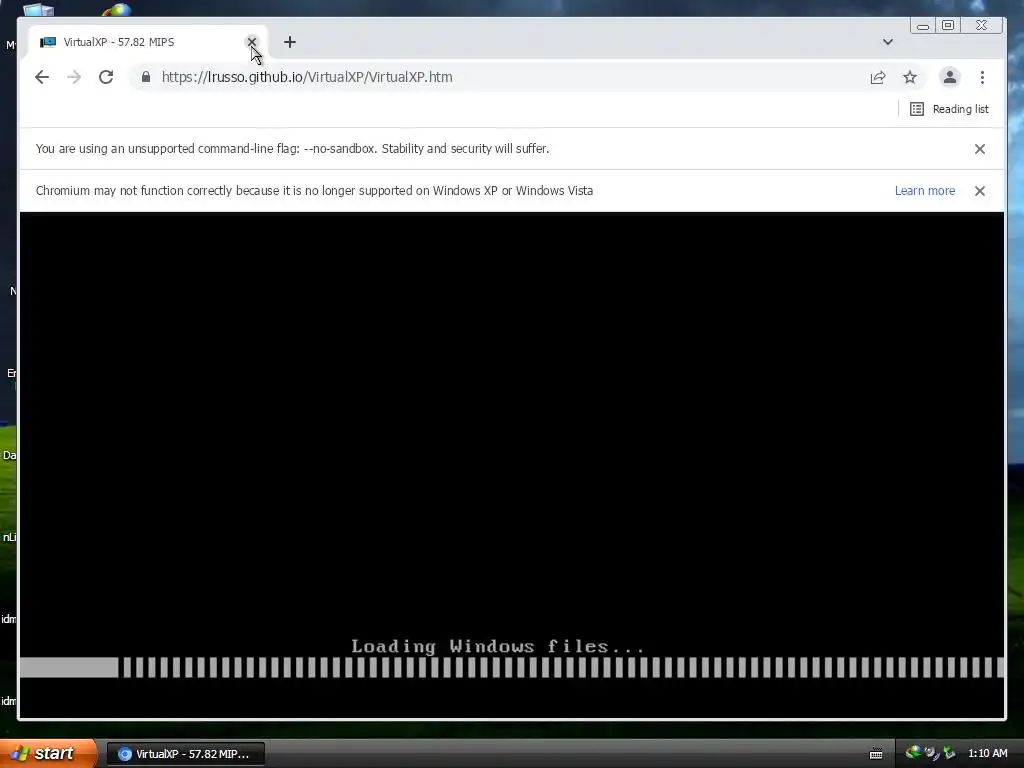
Task: View site security lock icon
Action: click(146, 77)
